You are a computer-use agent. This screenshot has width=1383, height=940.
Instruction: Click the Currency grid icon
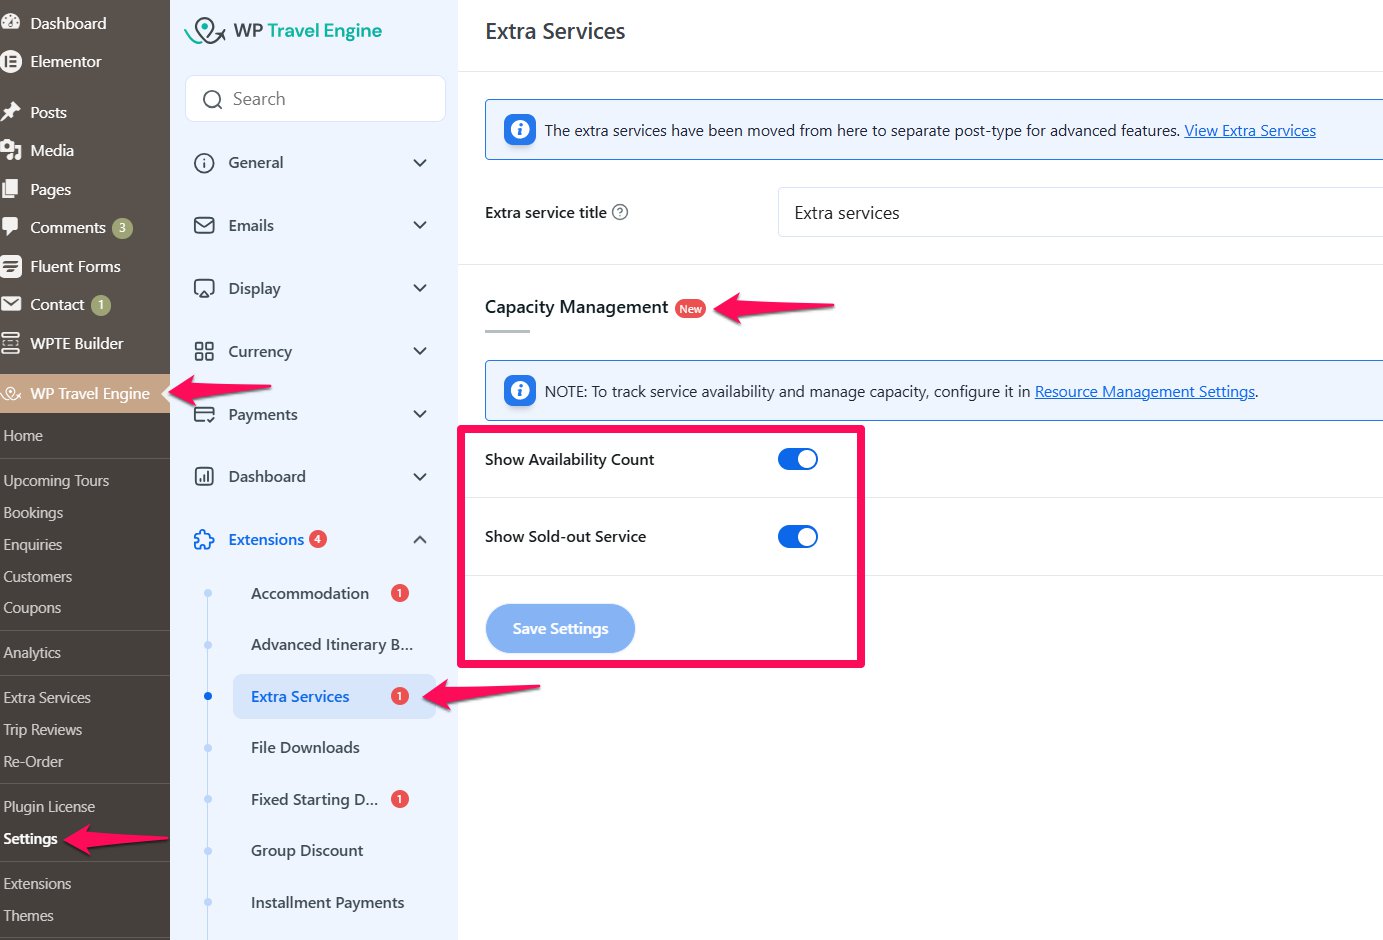click(204, 351)
